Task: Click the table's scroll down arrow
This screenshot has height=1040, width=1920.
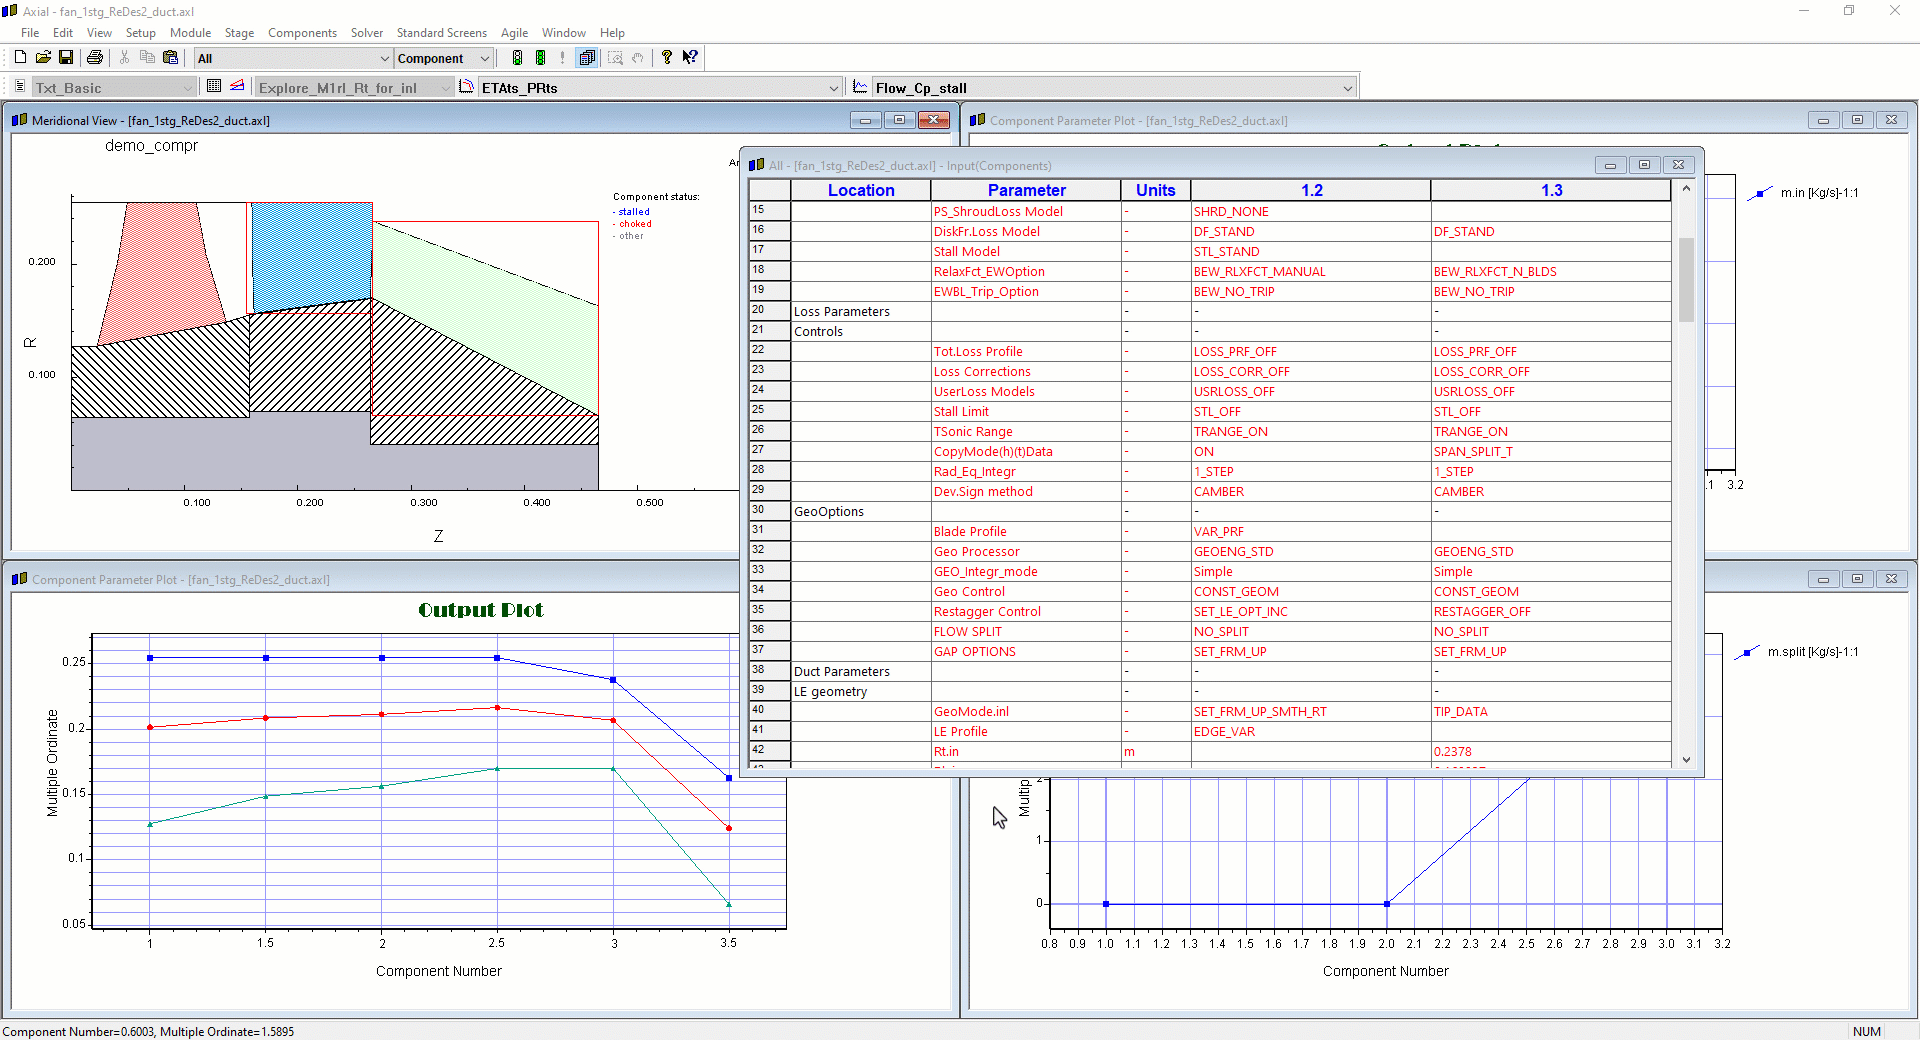Action: [1686, 760]
